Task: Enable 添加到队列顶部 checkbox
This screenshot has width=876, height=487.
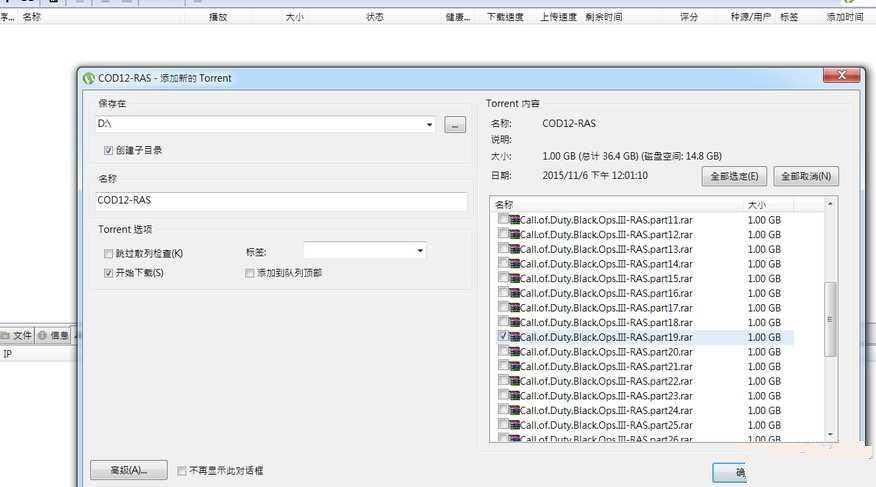Action: (250, 273)
